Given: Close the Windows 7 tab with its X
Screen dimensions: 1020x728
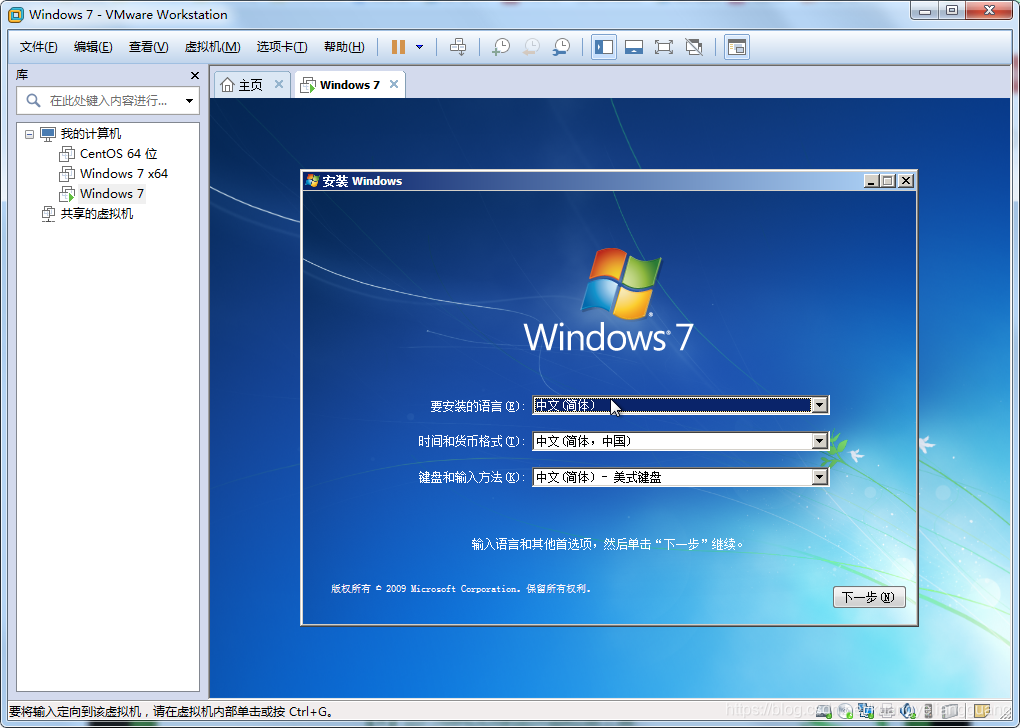Looking at the screenshot, I should point(394,84).
